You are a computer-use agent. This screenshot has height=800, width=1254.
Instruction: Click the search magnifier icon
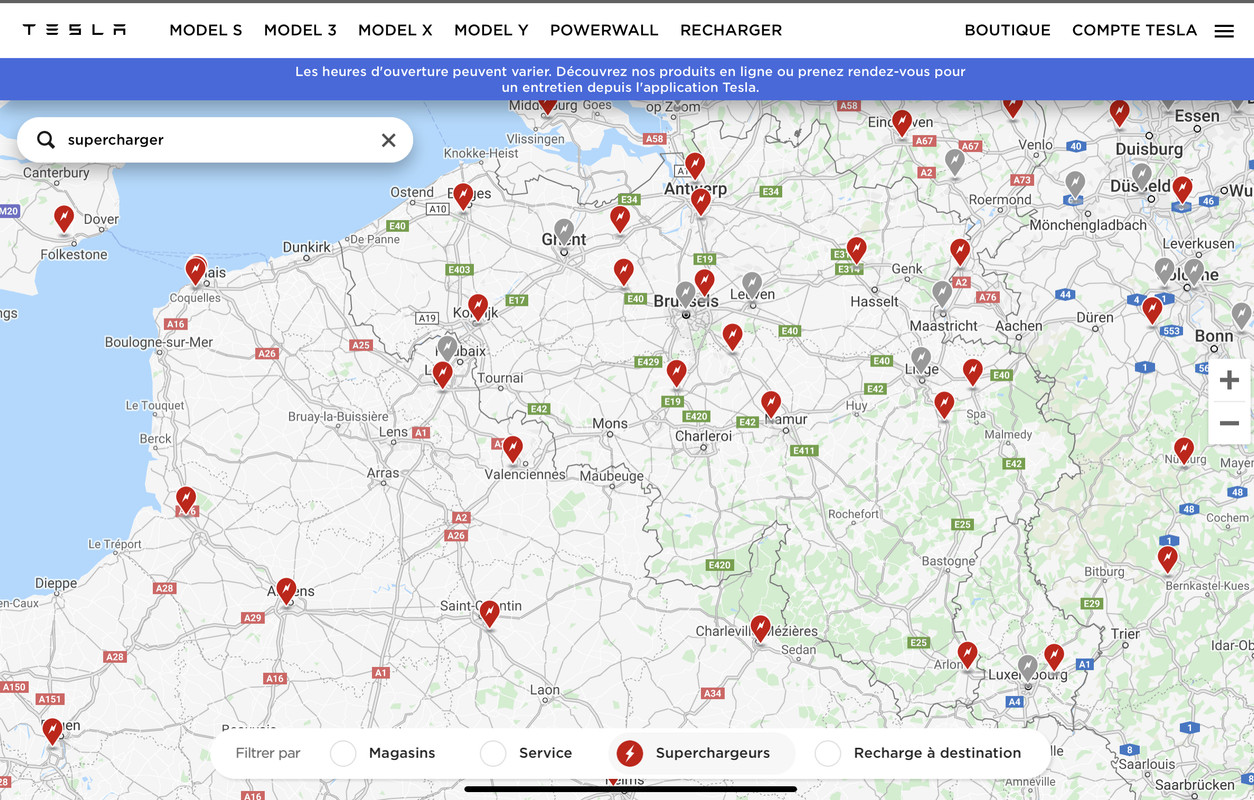pos(46,140)
